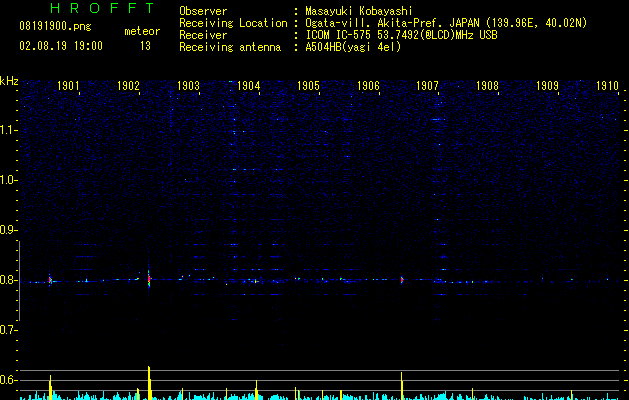Select the filename 08191900.png
629x400 pixels.
55,26
